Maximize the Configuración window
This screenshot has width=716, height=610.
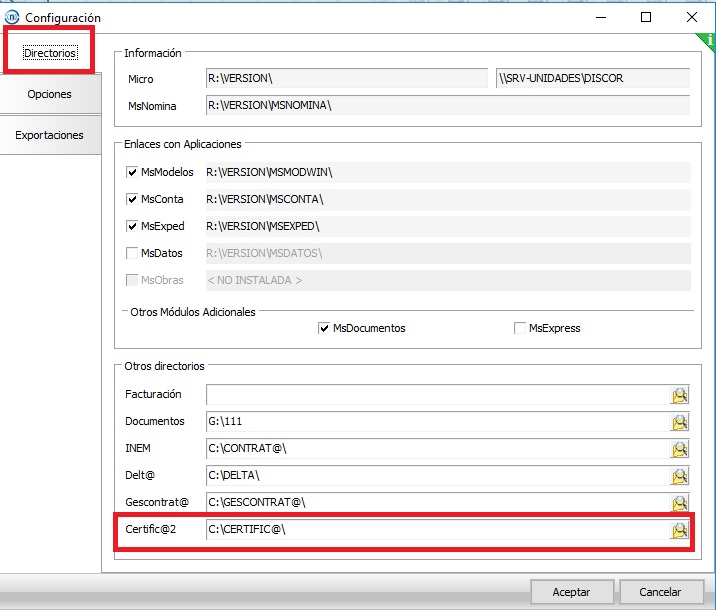[x=646, y=17]
